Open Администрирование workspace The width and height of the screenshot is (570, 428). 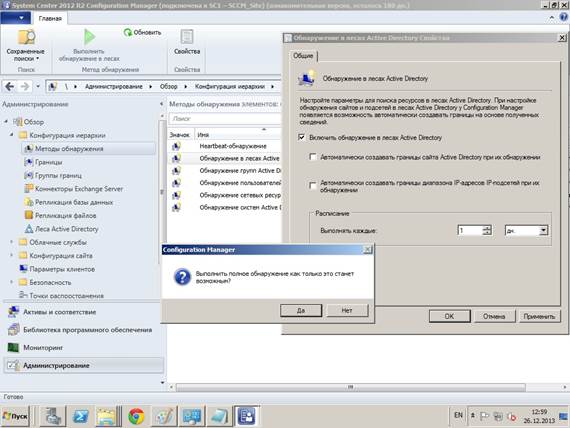coord(84,365)
